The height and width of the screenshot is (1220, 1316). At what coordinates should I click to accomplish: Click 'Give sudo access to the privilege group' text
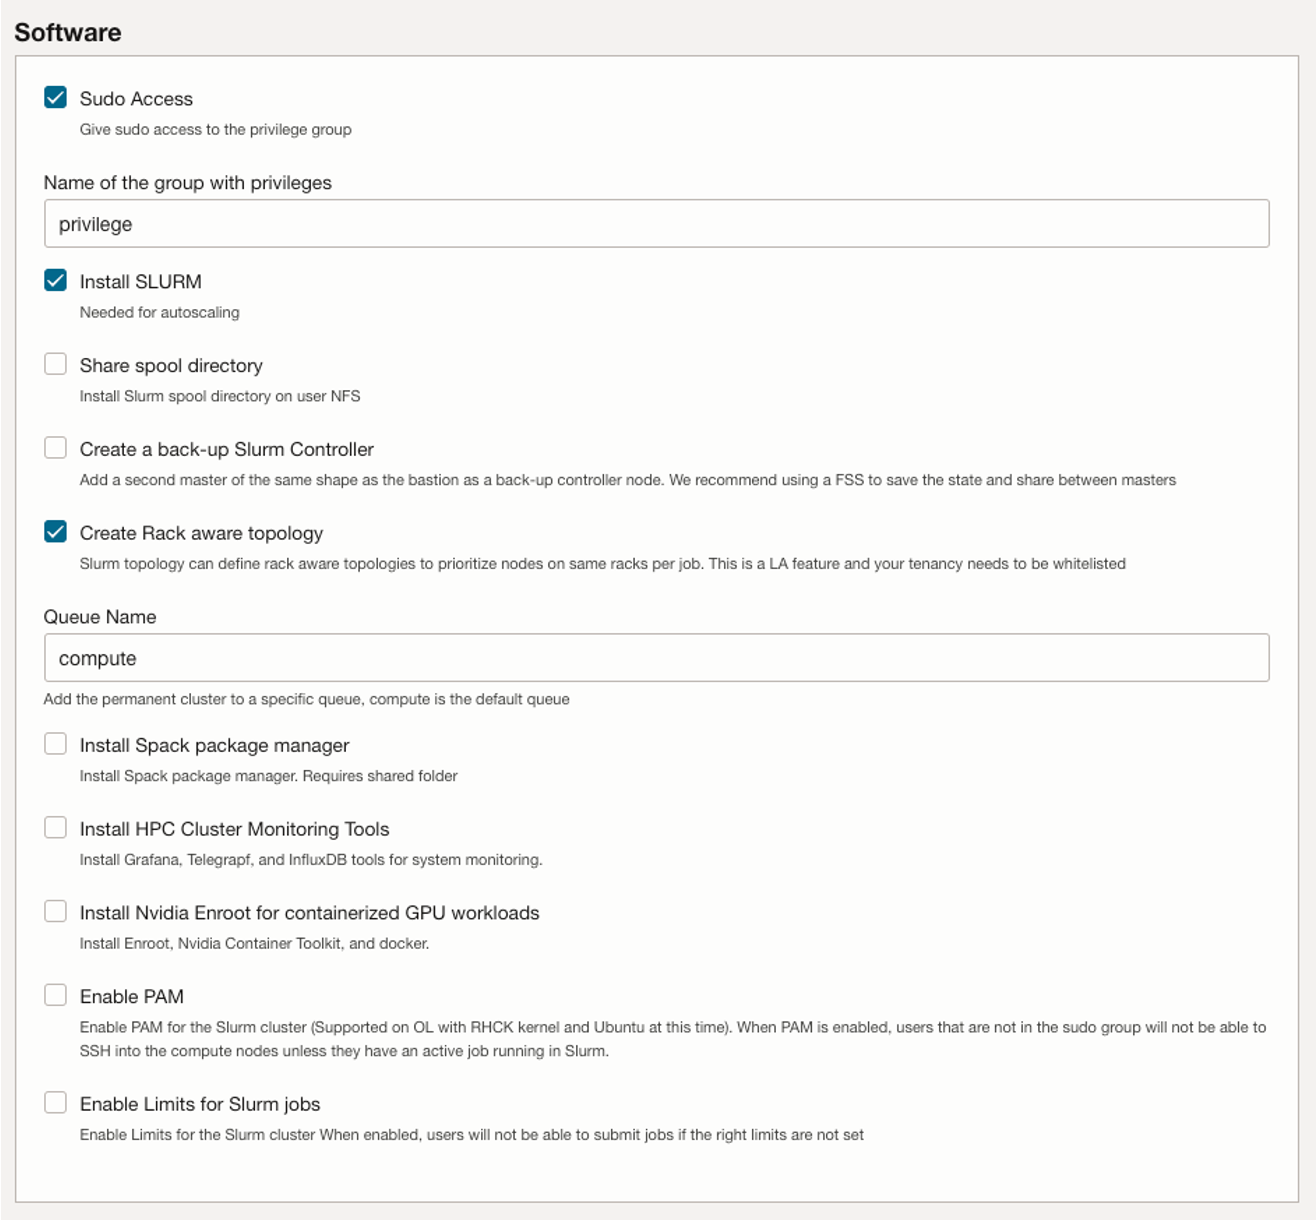215,129
